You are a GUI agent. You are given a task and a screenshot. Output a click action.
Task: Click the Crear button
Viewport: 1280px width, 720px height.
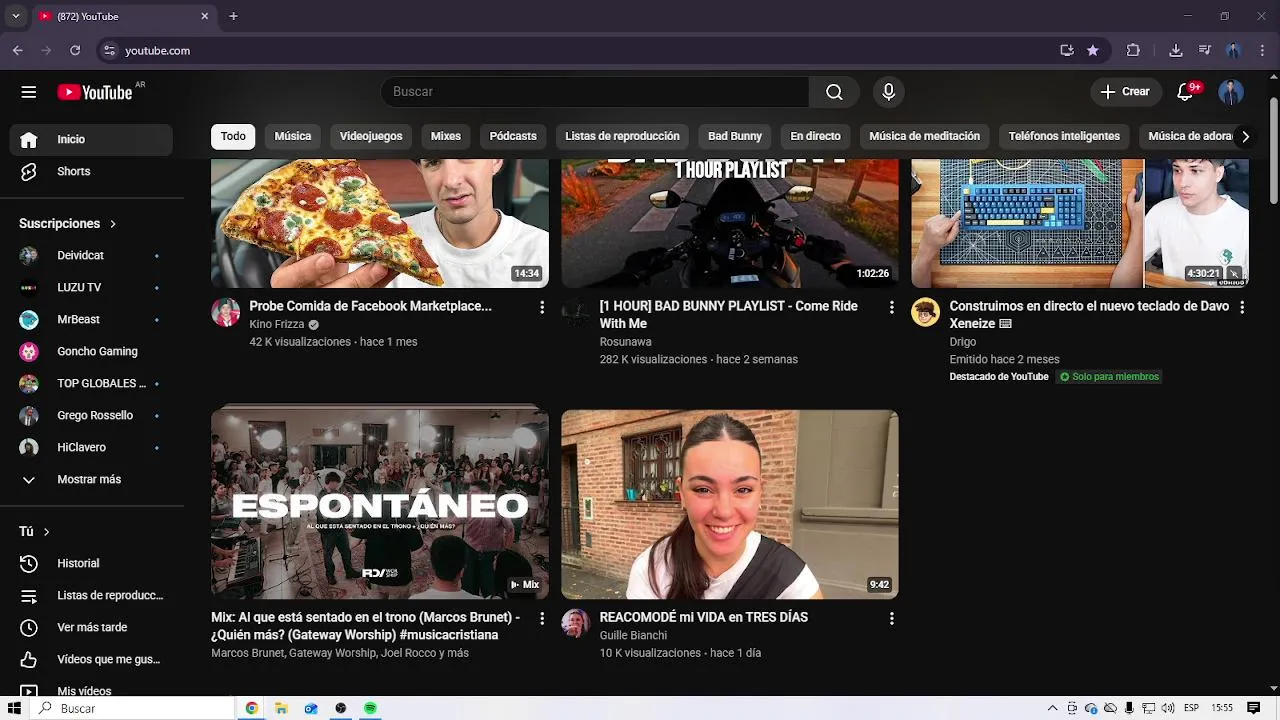pyautogui.click(x=1126, y=92)
